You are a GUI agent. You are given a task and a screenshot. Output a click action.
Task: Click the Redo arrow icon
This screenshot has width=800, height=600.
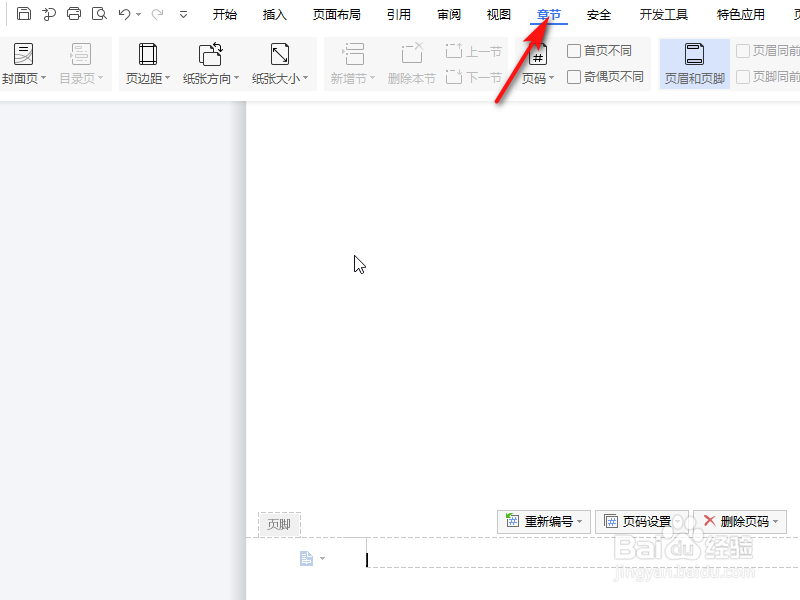(157, 14)
